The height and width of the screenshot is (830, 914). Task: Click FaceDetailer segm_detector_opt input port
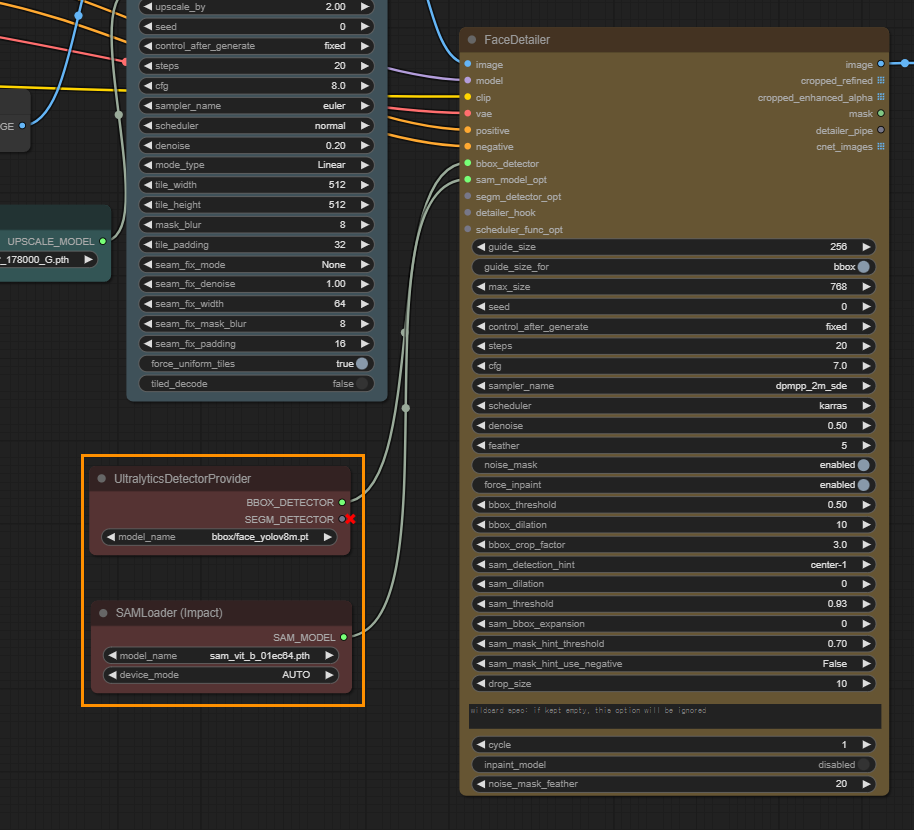(467, 196)
